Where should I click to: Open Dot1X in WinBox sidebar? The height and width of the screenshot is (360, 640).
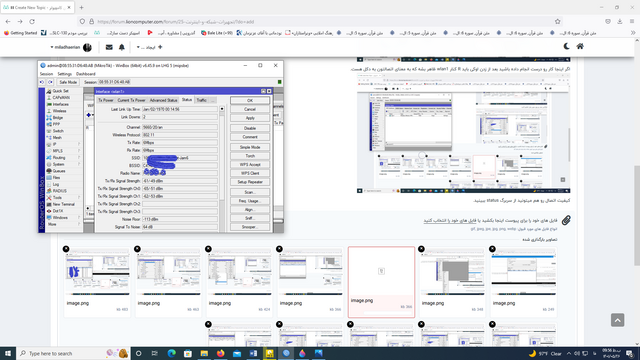tap(58, 211)
